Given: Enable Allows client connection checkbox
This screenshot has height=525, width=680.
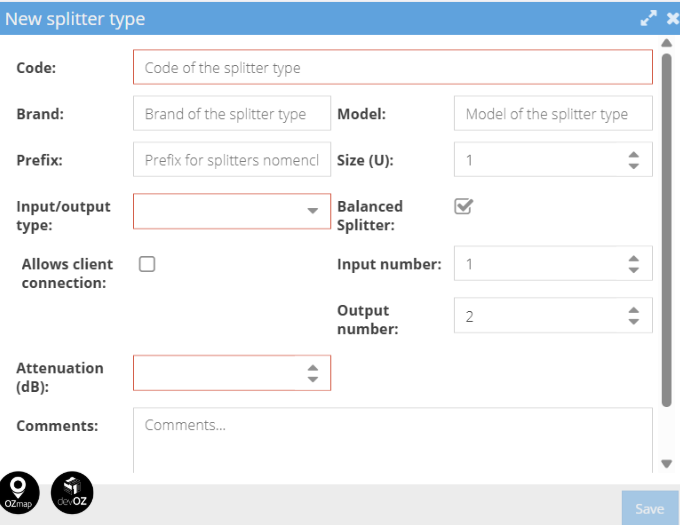Looking at the screenshot, I should tap(147, 264).
